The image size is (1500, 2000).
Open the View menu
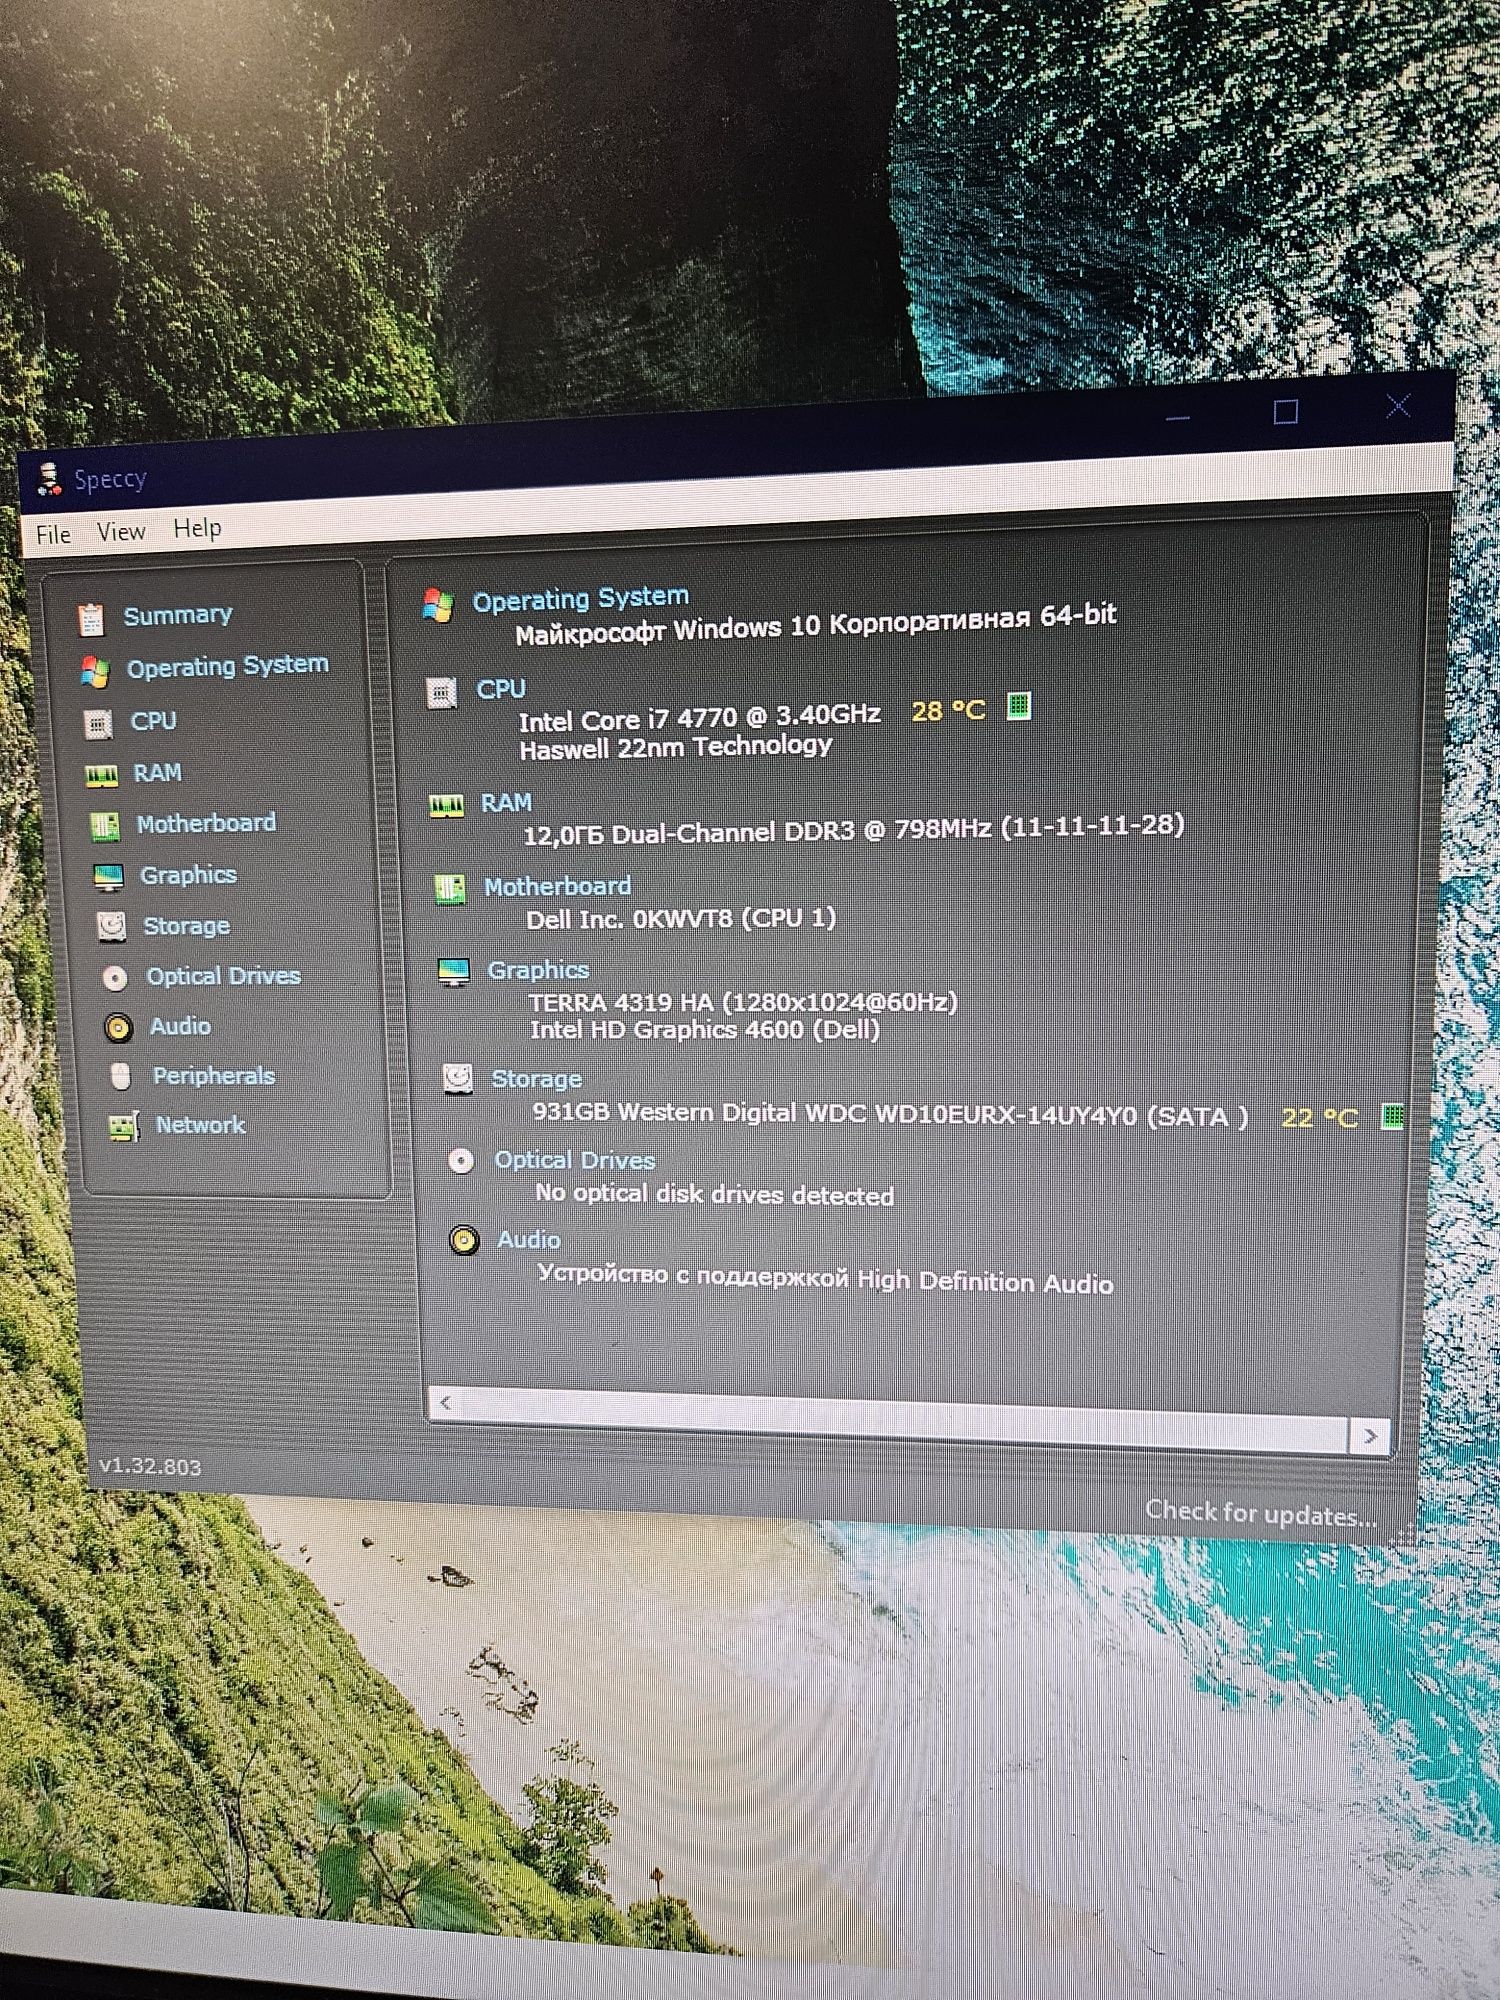(x=121, y=532)
